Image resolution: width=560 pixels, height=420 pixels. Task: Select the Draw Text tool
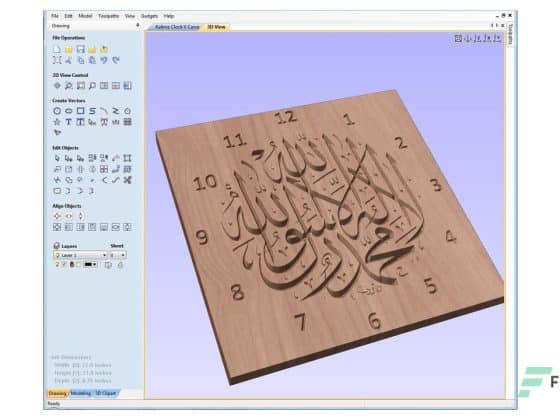coord(69,122)
